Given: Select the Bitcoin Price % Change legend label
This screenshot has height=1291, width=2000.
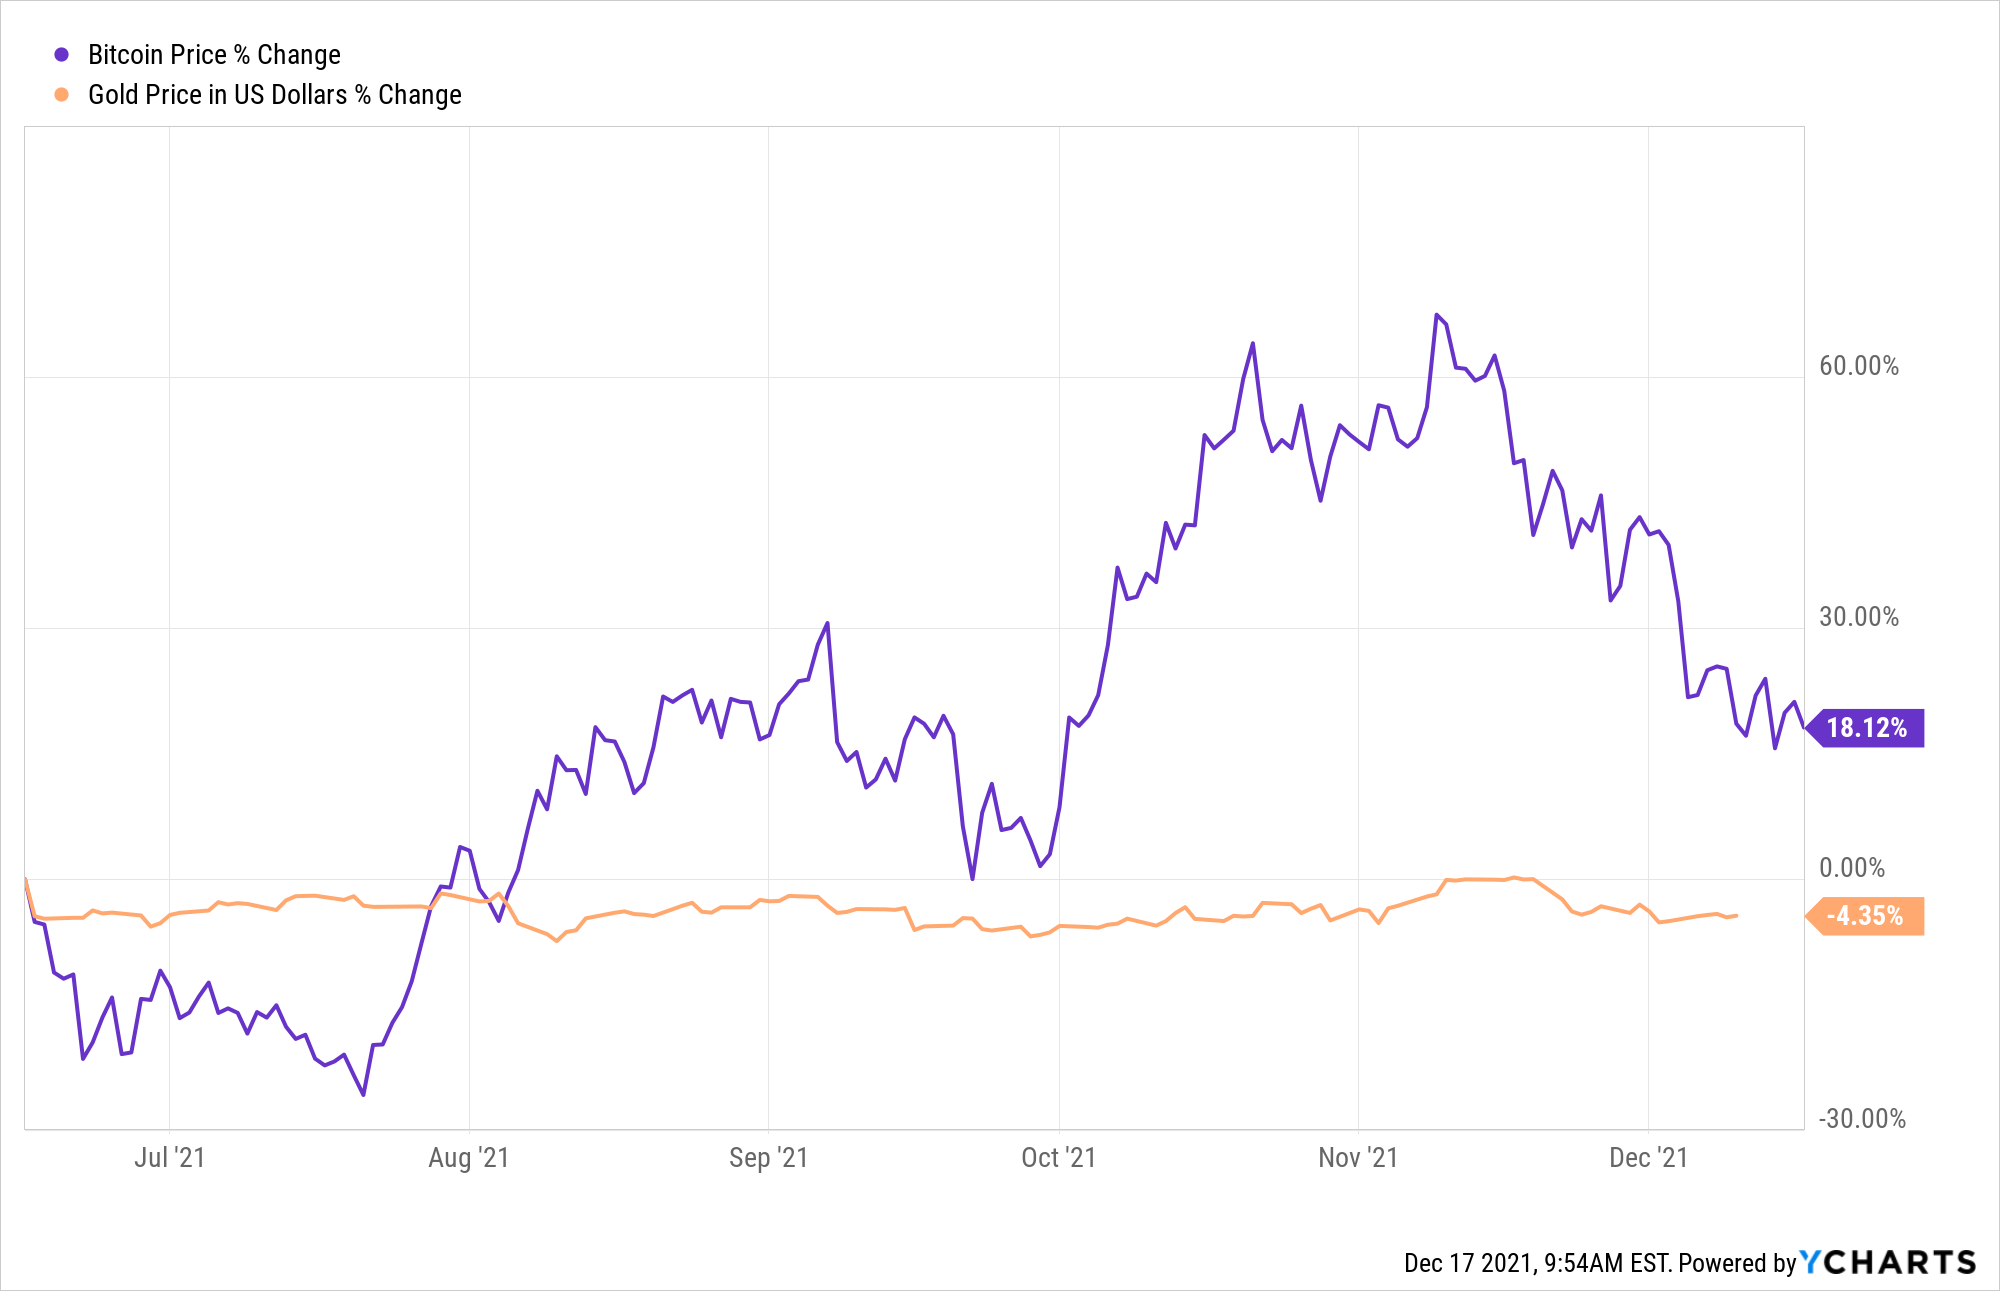Looking at the screenshot, I should (x=214, y=55).
